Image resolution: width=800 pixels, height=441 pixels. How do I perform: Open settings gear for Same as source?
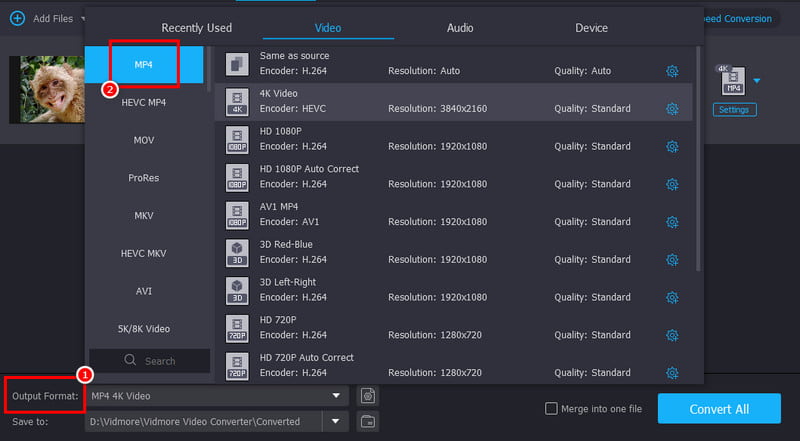[x=672, y=70]
